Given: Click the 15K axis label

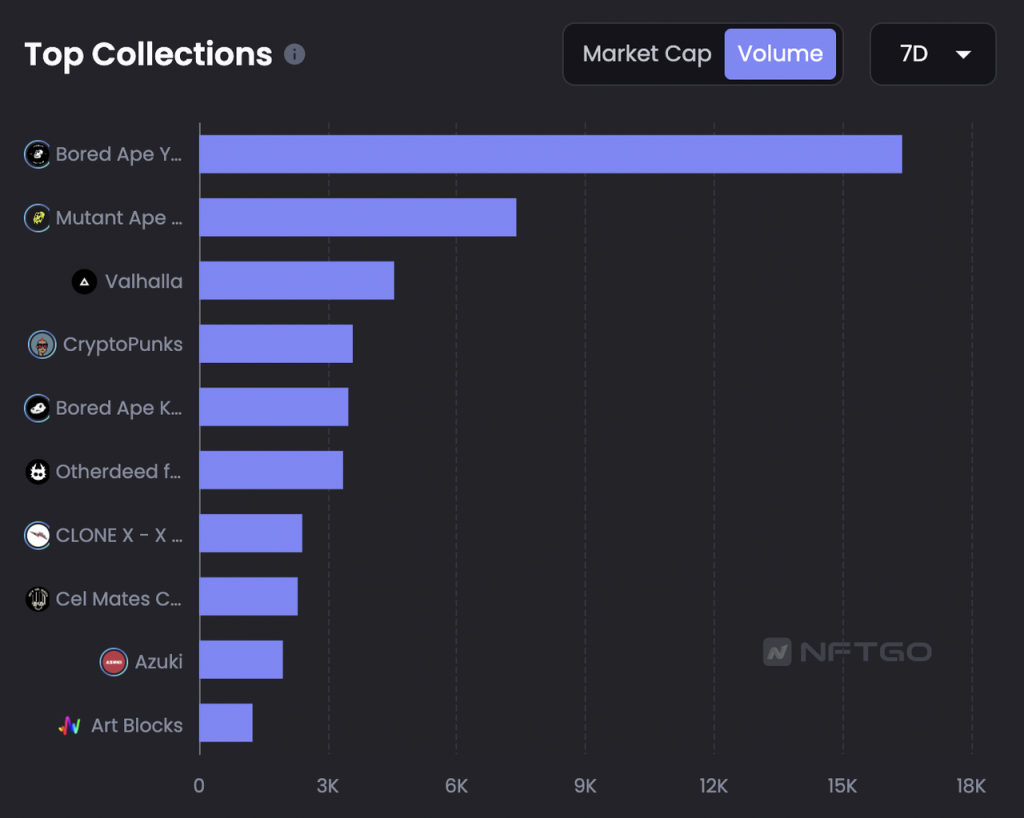Looking at the screenshot, I should (x=842, y=785).
